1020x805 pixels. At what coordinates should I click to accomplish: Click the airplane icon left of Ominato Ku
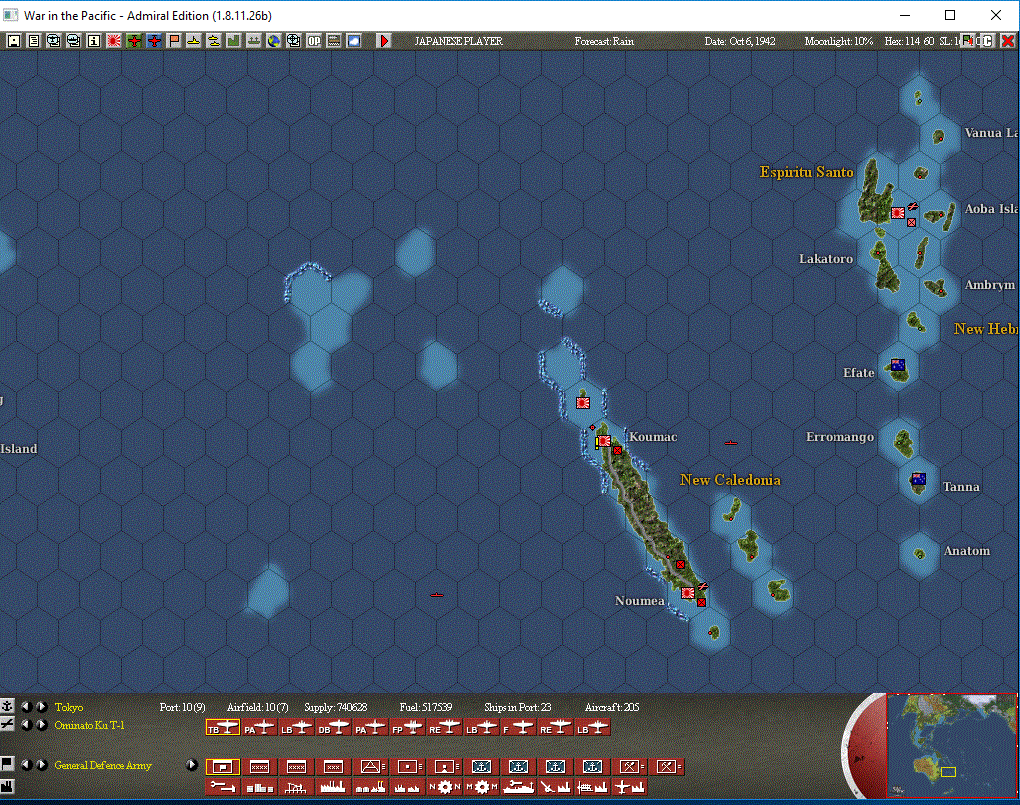(7, 724)
